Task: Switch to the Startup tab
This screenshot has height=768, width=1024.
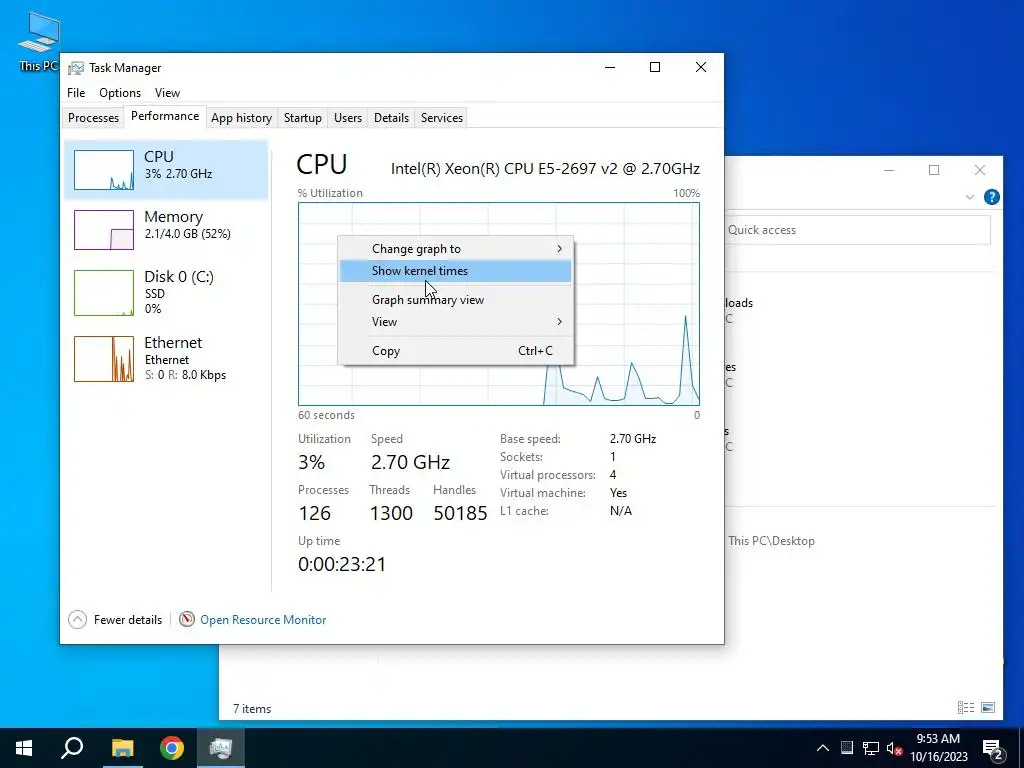Action: pos(302,118)
